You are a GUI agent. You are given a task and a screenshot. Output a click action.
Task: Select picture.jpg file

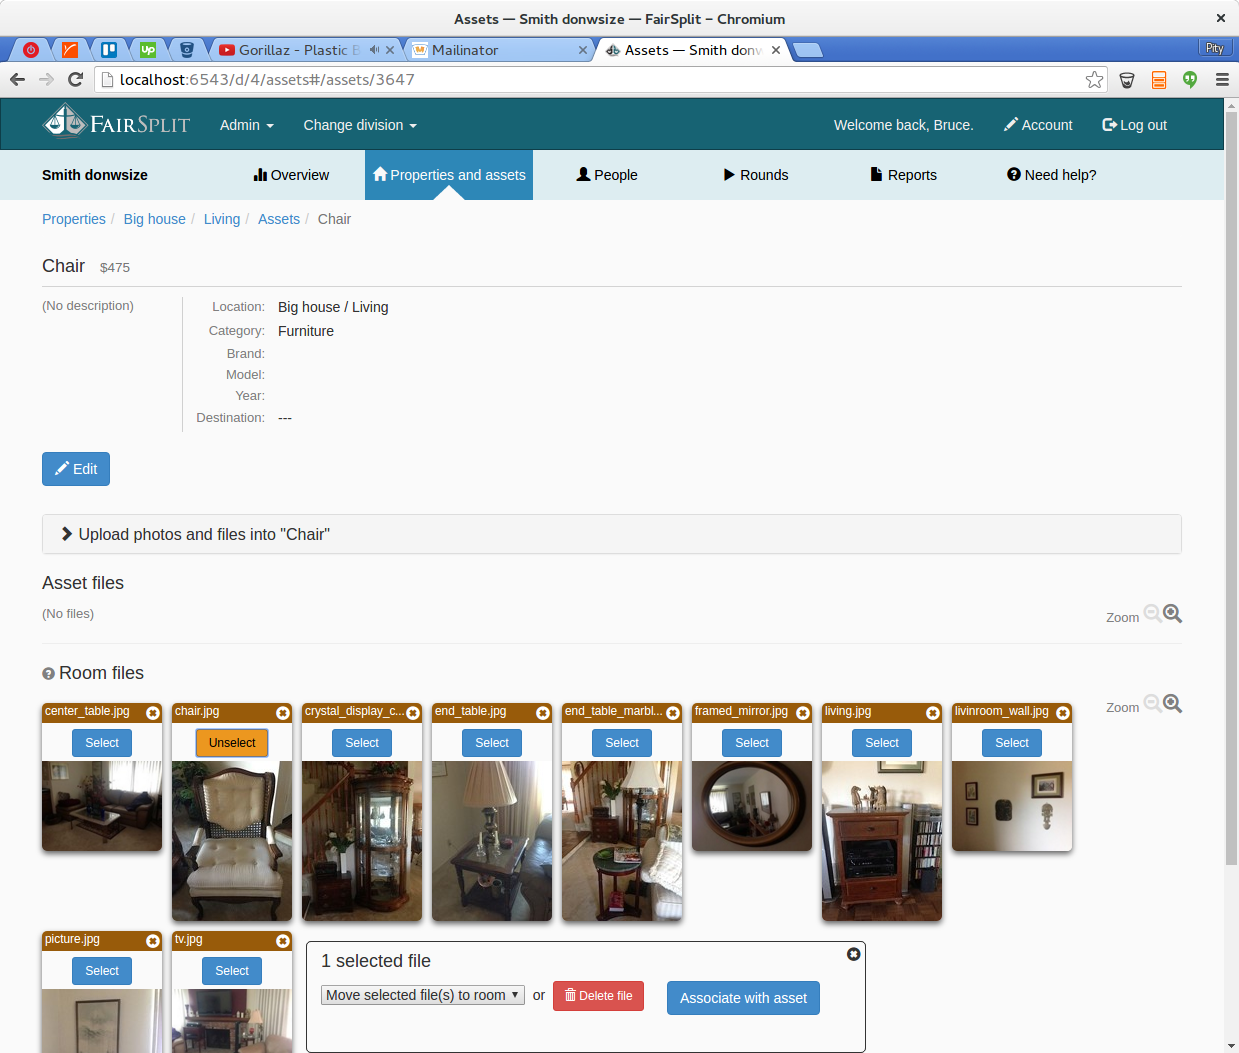[102, 971]
